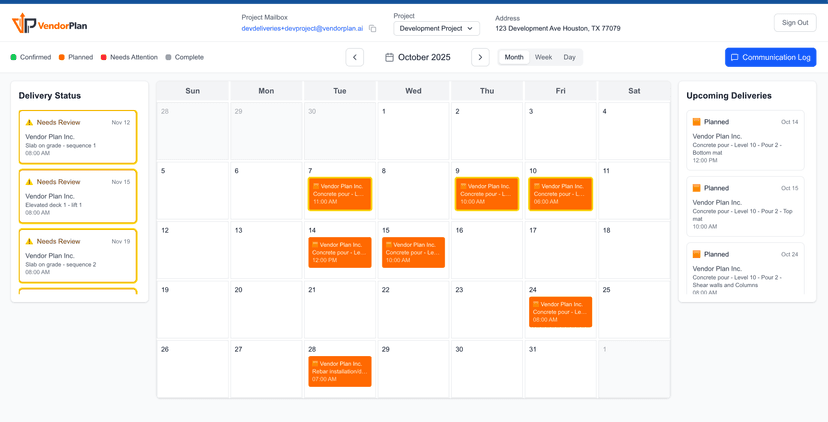
Task: Click the Planned icon on upcoming Oct 14 card
Action: coord(697,122)
